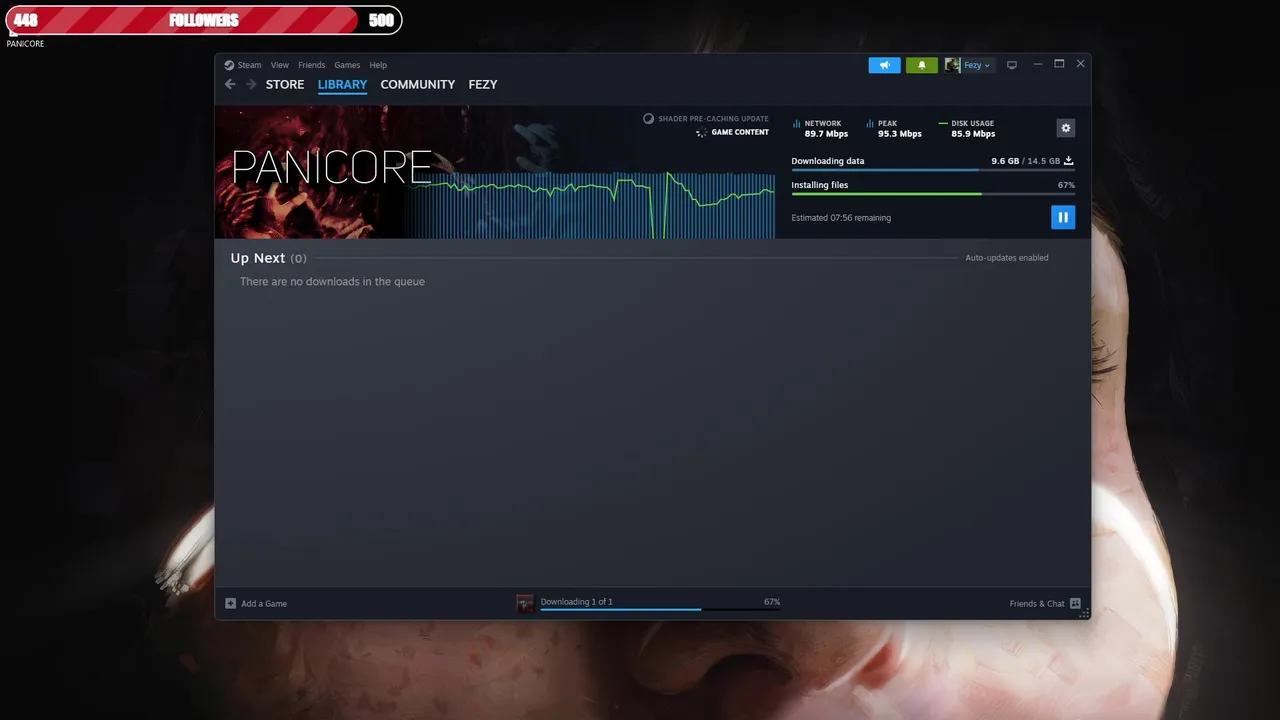Click the Steam logo icon in menu bar
The image size is (1280, 720).
pos(229,65)
